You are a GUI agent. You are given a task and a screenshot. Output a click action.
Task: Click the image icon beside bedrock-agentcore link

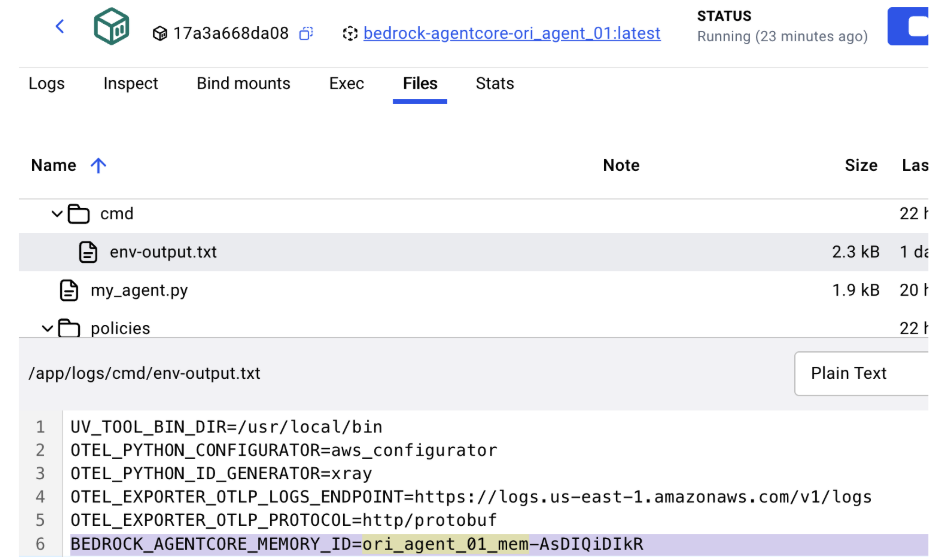click(x=350, y=34)
